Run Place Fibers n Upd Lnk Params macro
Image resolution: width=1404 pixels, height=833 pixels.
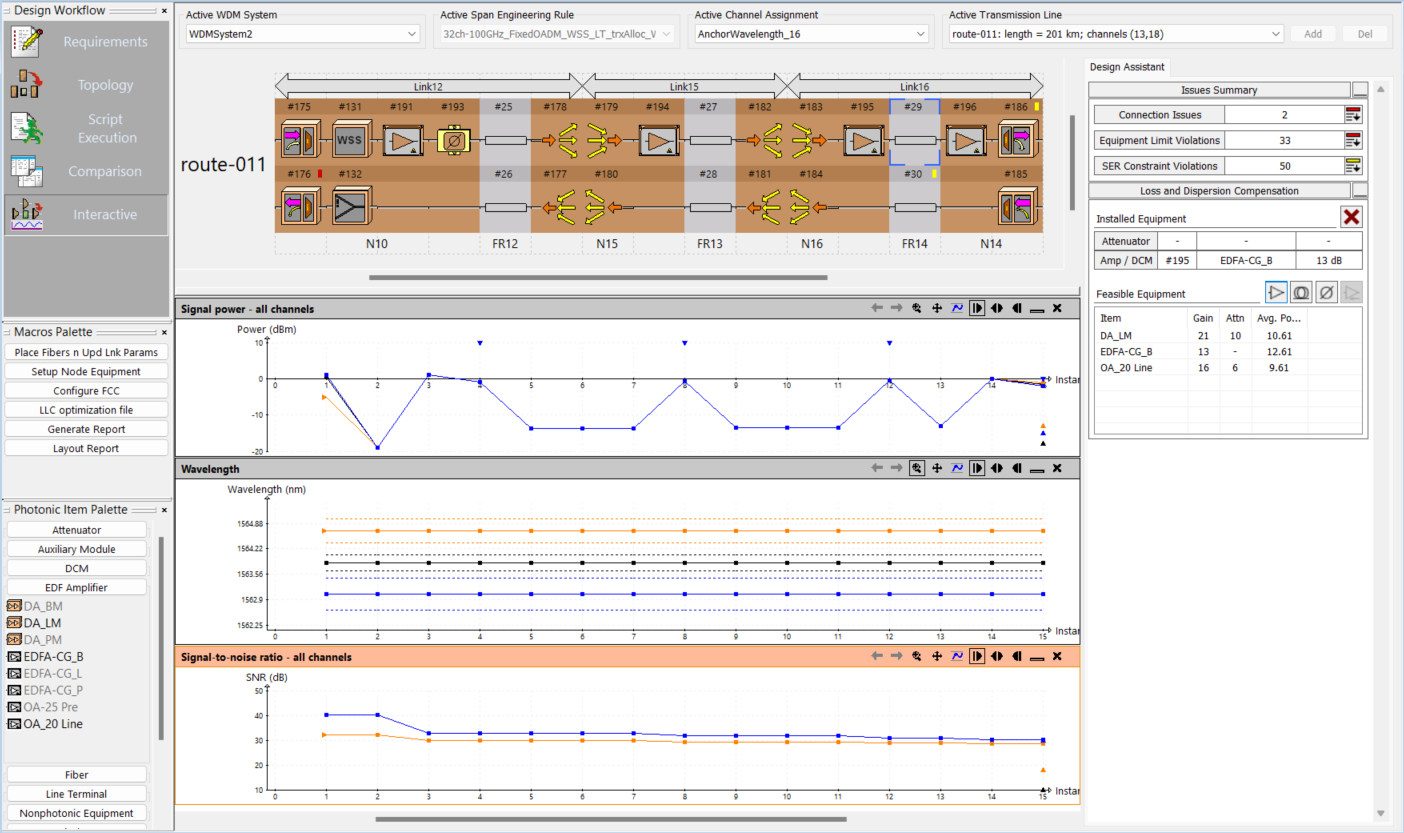tap(85, 352)
